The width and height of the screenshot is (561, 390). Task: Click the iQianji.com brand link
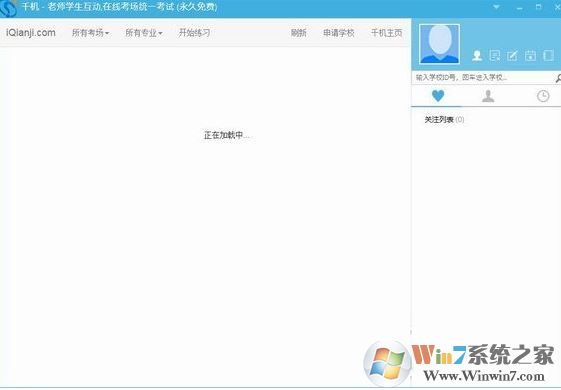tap(31, 33)
